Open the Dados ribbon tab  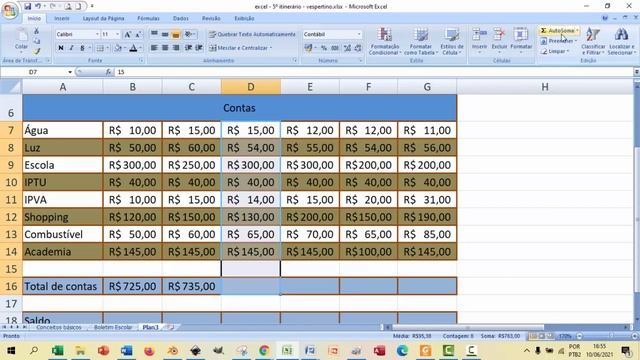click(181, 18)
